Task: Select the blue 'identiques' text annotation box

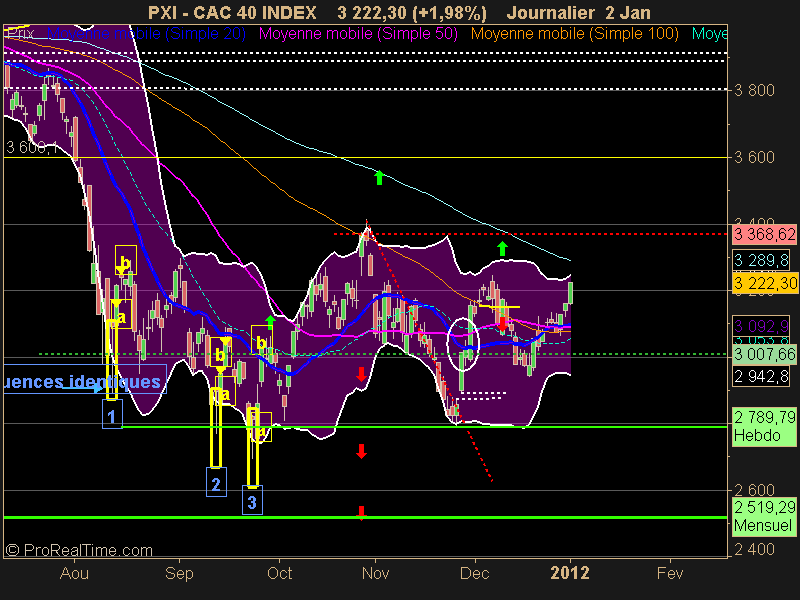Action: click(85, 379)
